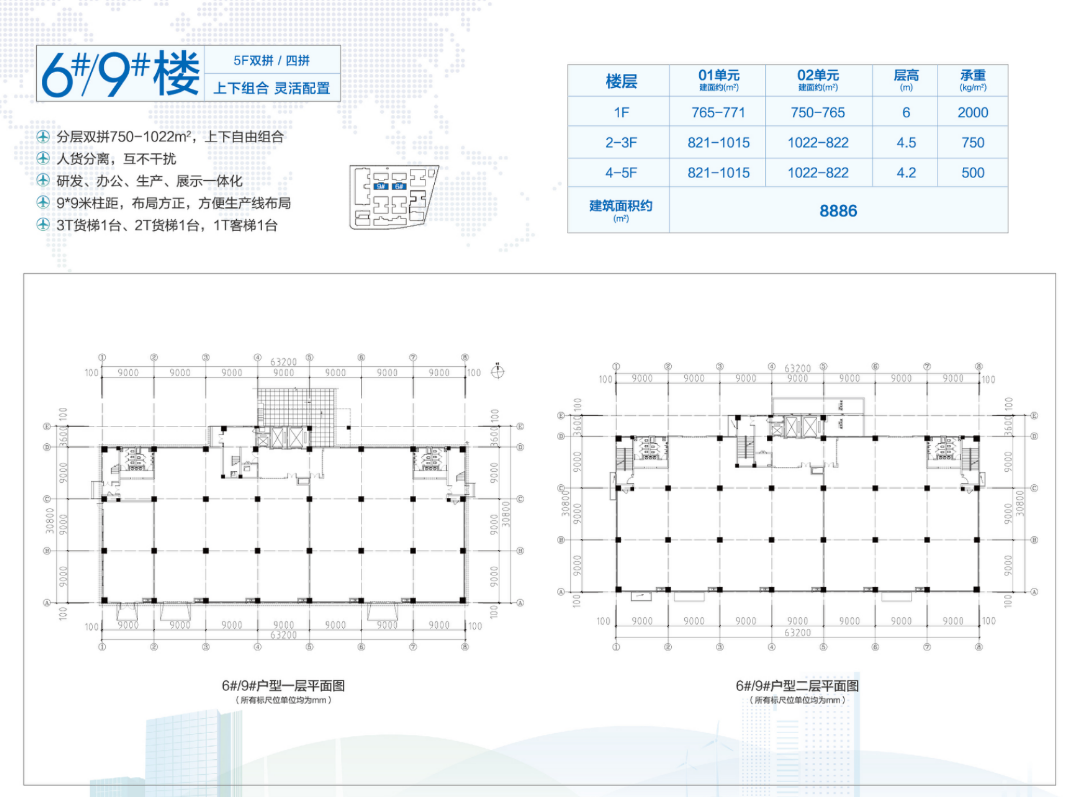Click the 上下组合 灵活配置 blue banner
Screen dimensions: 1070x797
[x=272, y=88]
